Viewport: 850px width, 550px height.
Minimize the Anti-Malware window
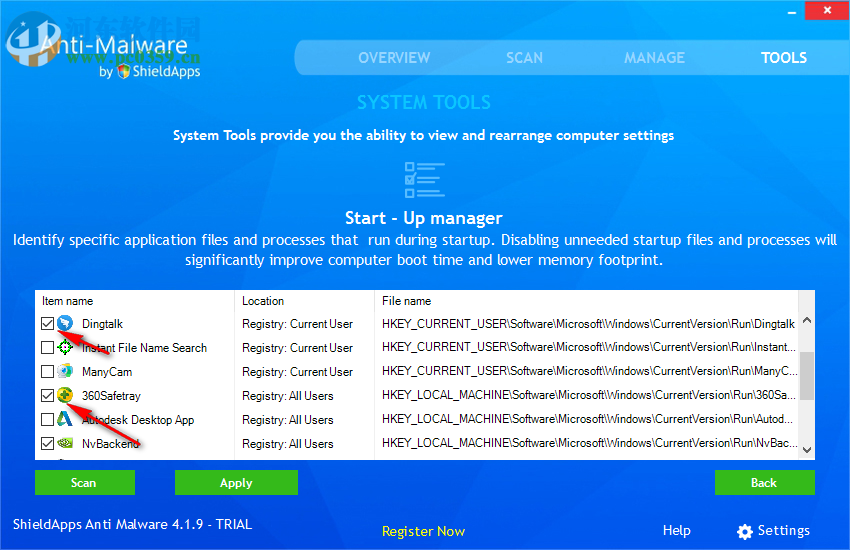792,11
